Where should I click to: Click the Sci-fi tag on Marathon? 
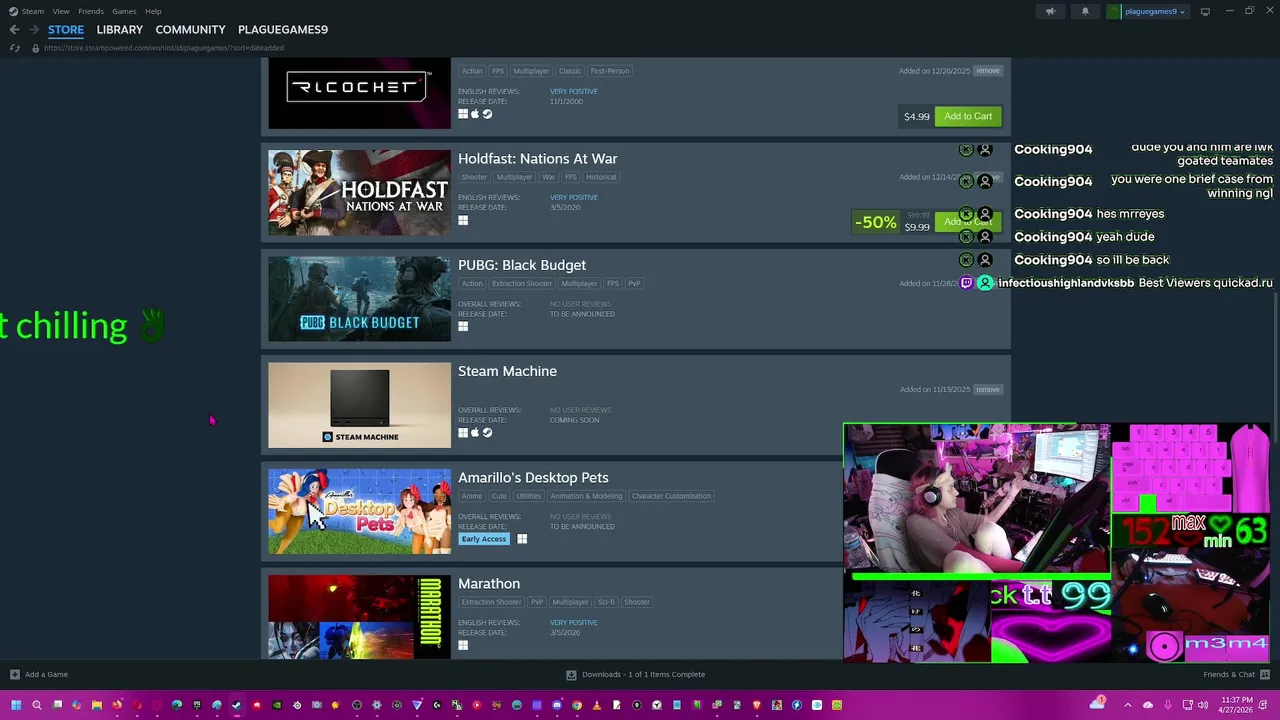pyautogui.click(x=606, y=602)
